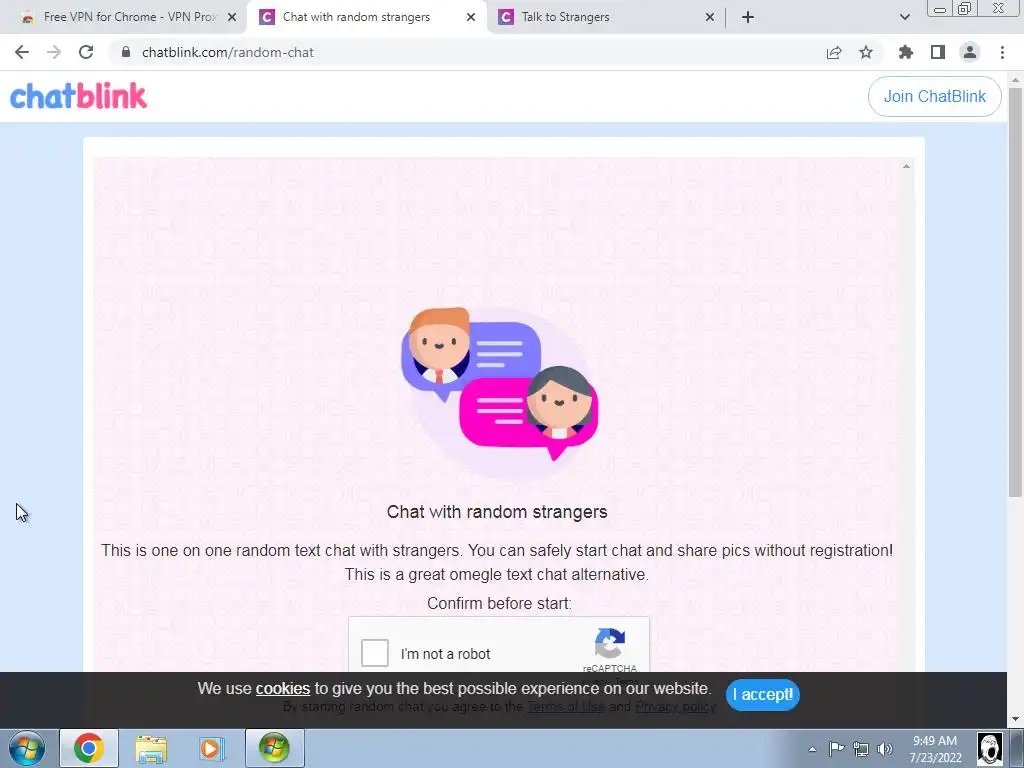Click the page vertical scrollbar thumb

pyautogui.click(x=1015, y=291)
